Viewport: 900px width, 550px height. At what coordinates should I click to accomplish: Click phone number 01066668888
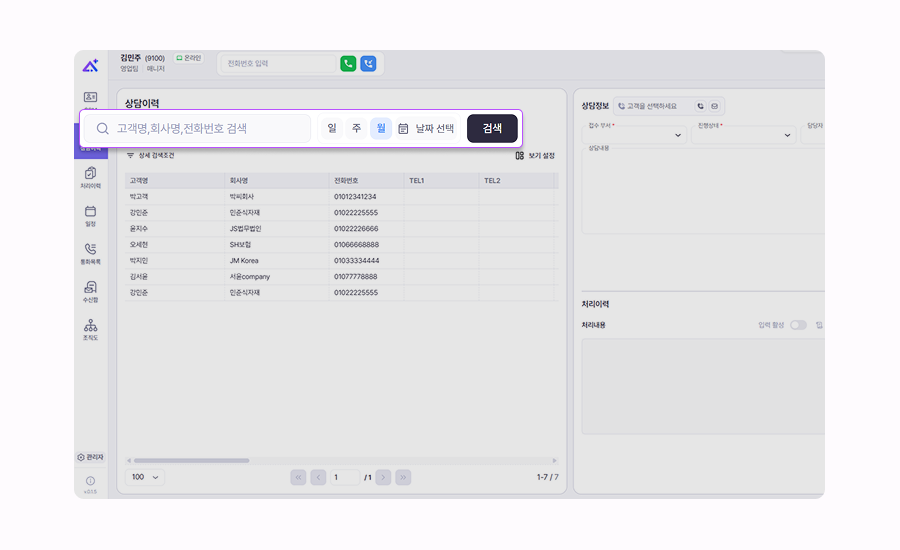click(356, 245)
